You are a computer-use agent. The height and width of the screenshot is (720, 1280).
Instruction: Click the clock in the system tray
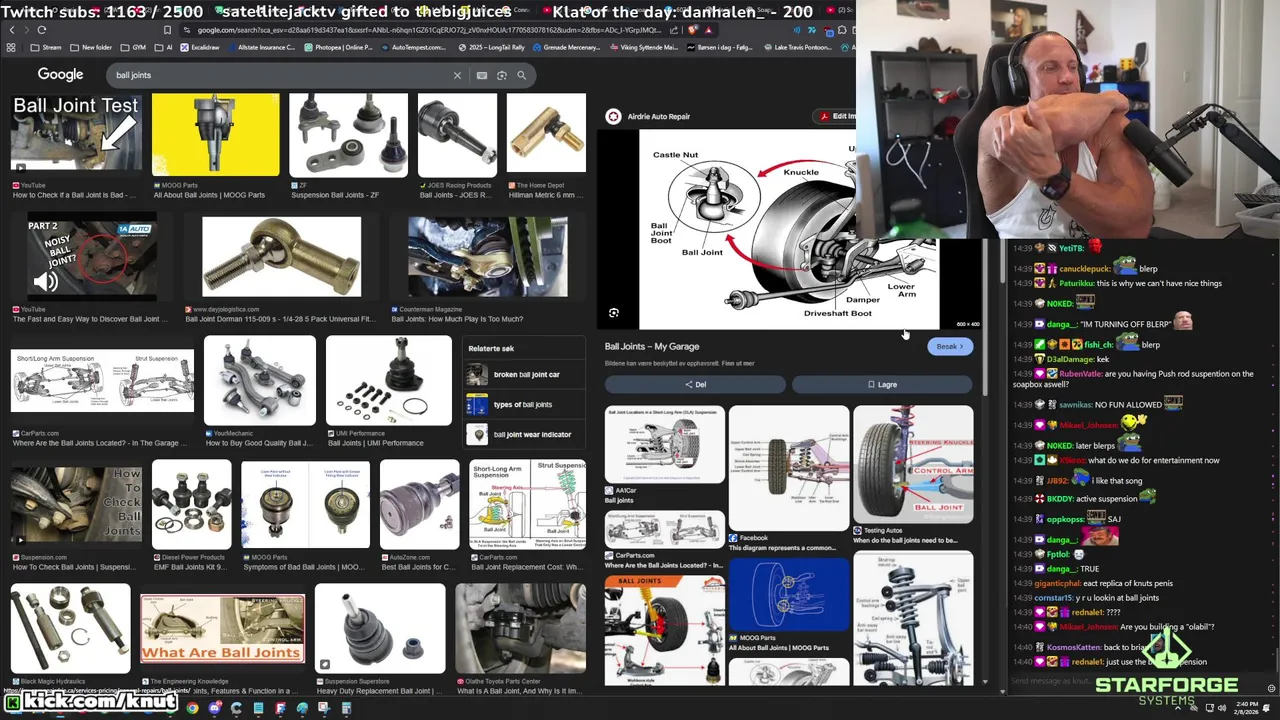pos(1246,708)
